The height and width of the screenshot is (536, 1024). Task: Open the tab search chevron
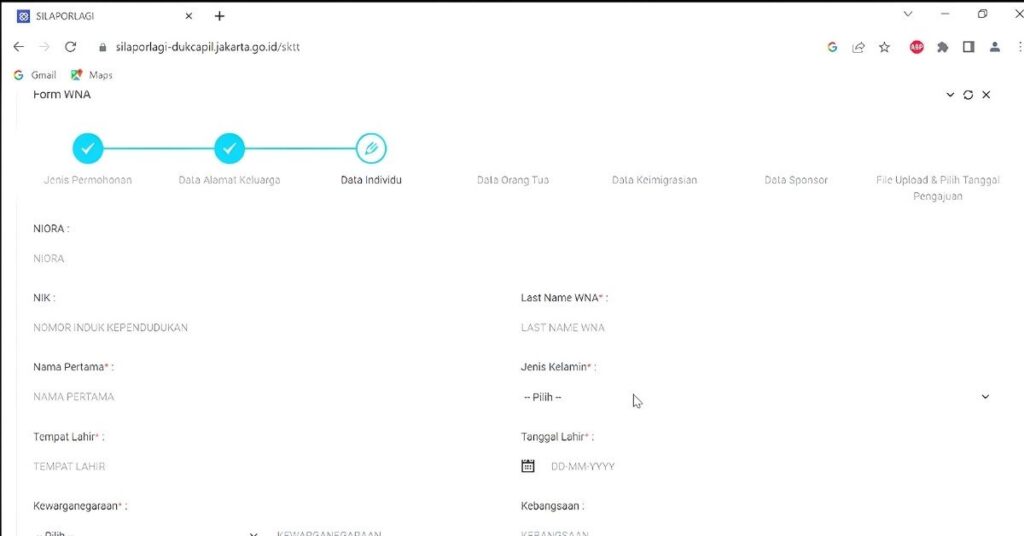click(x=908, y=14)
